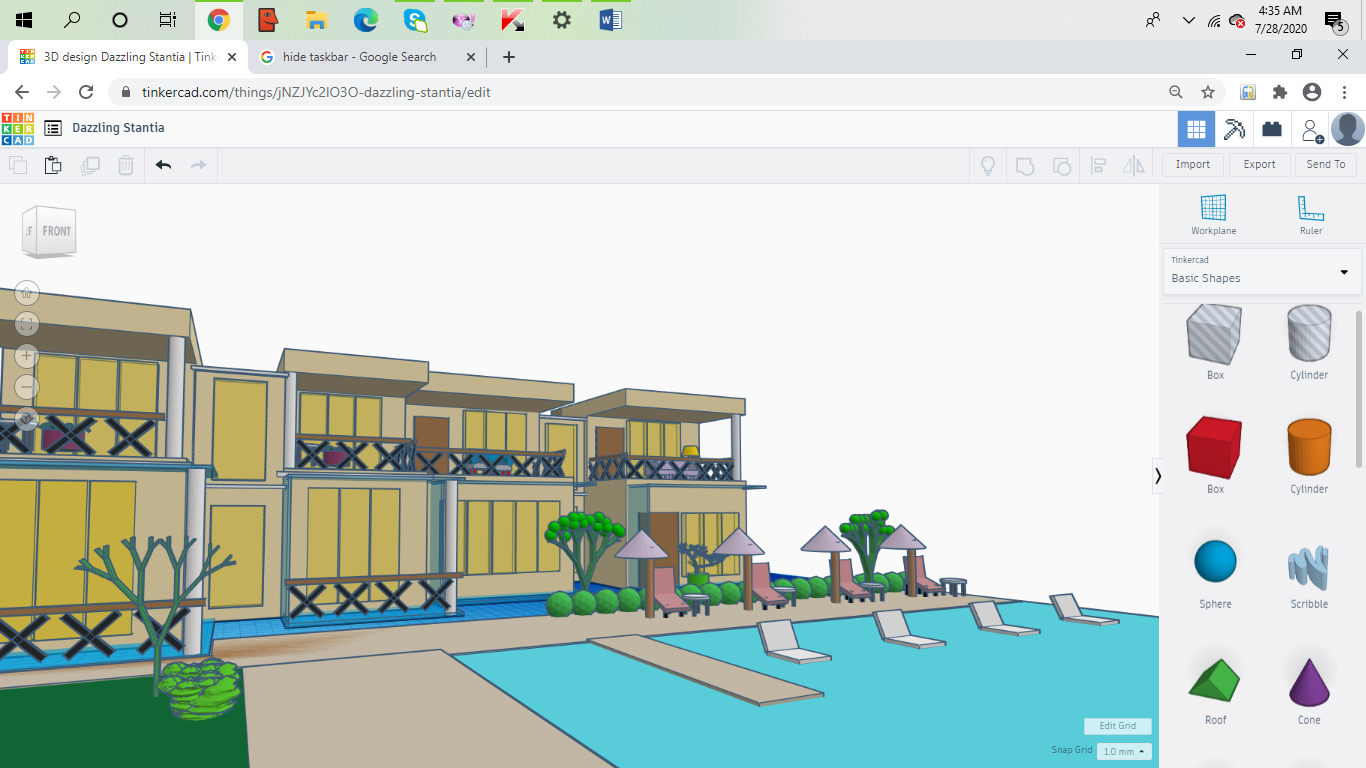Image resolution: width=1366 pixels, height=768 pixels.
Task: Click the FRONT face of the view cube
Action: 57,231
